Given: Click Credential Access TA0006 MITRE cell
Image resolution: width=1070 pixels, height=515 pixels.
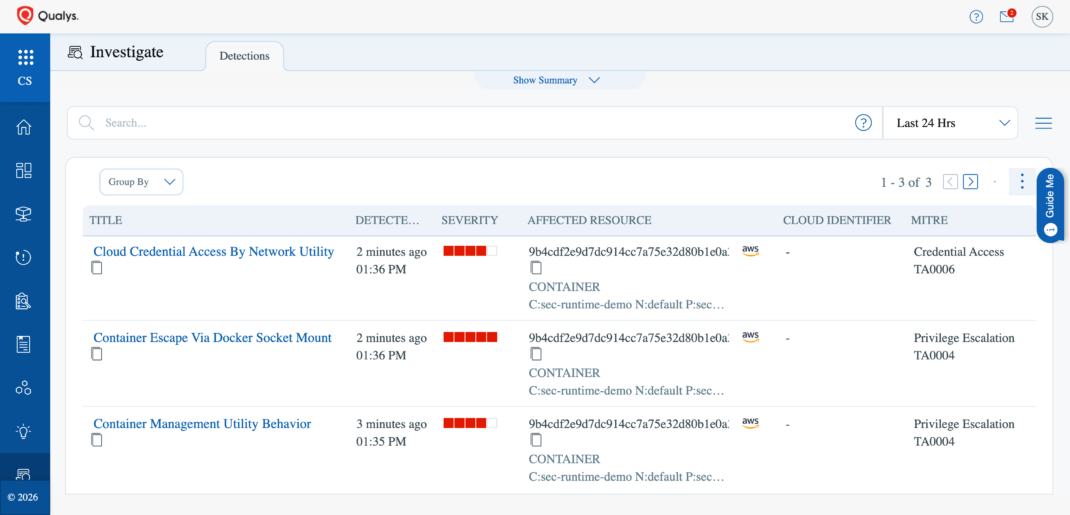Looking at the screenshot, I should 959,261.
